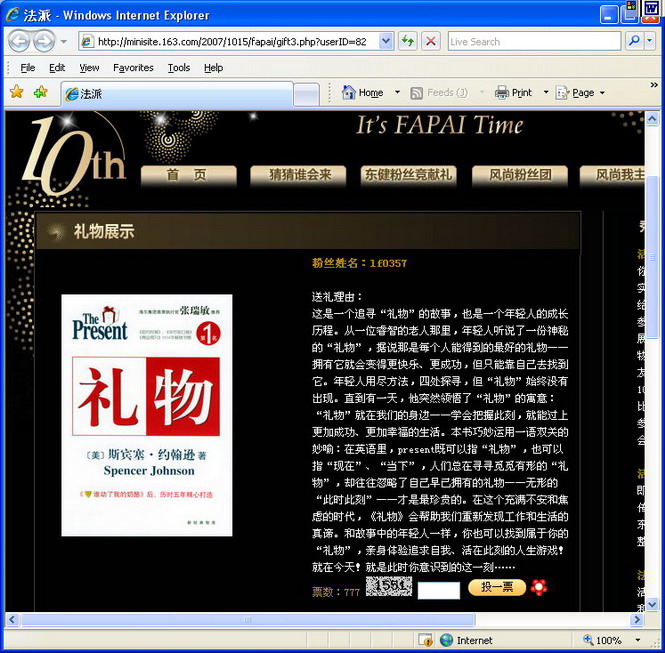Click the horizontal scroll left arrow
This screenshot has height=653, width=665.
12,620
